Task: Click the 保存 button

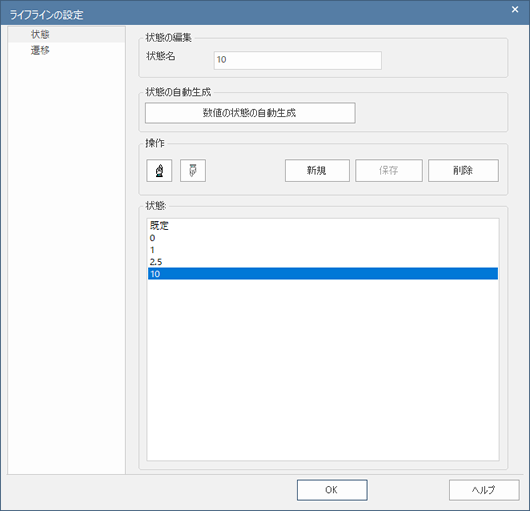Action: point(389,171)
